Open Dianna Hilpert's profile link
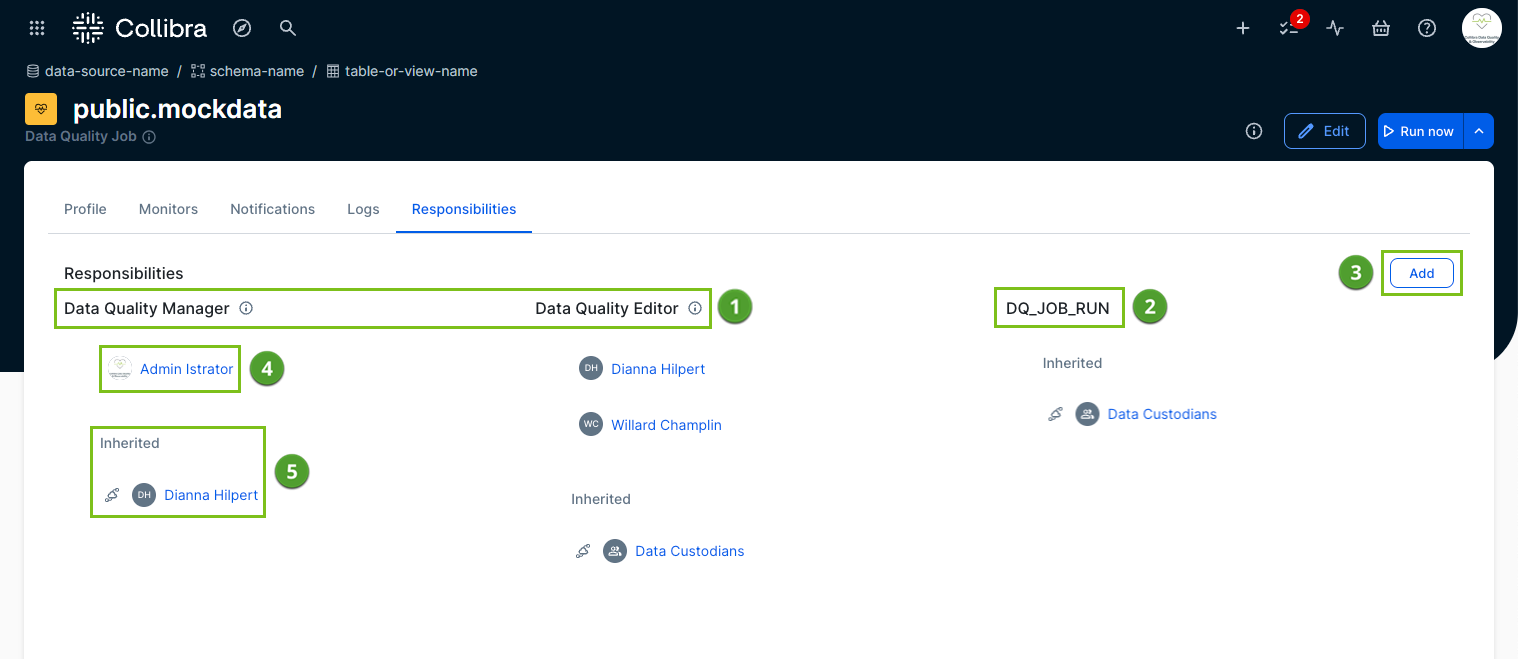 (x=657, y=368)
